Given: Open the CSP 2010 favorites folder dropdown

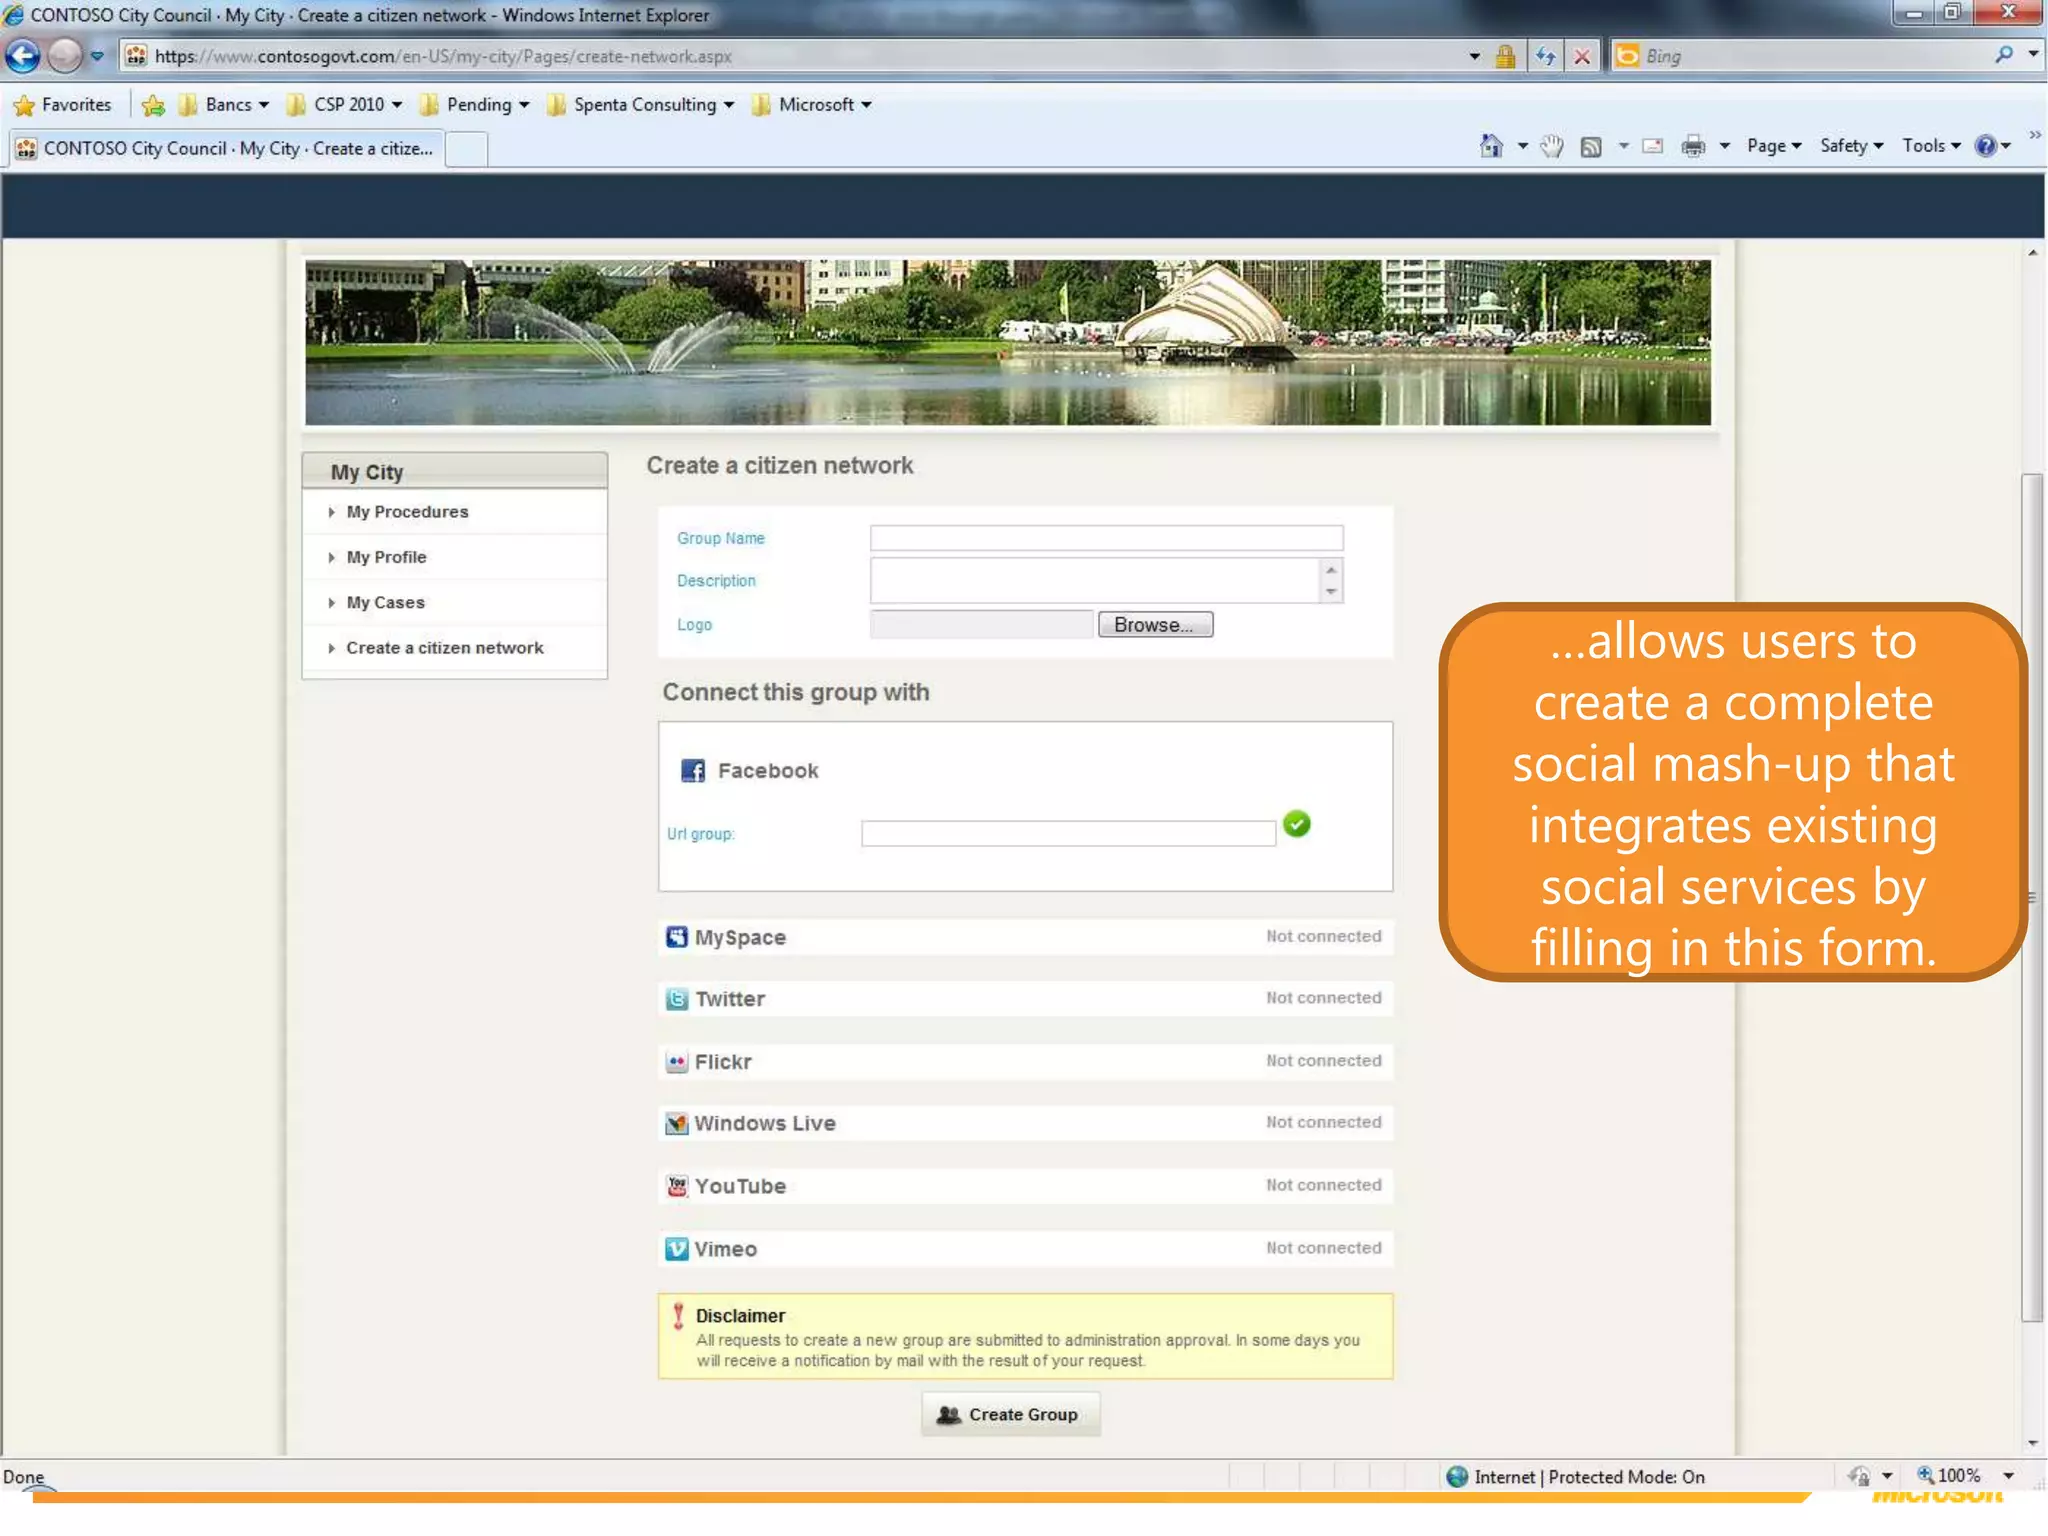Looking at the screenshot, I should coord(344,105).
